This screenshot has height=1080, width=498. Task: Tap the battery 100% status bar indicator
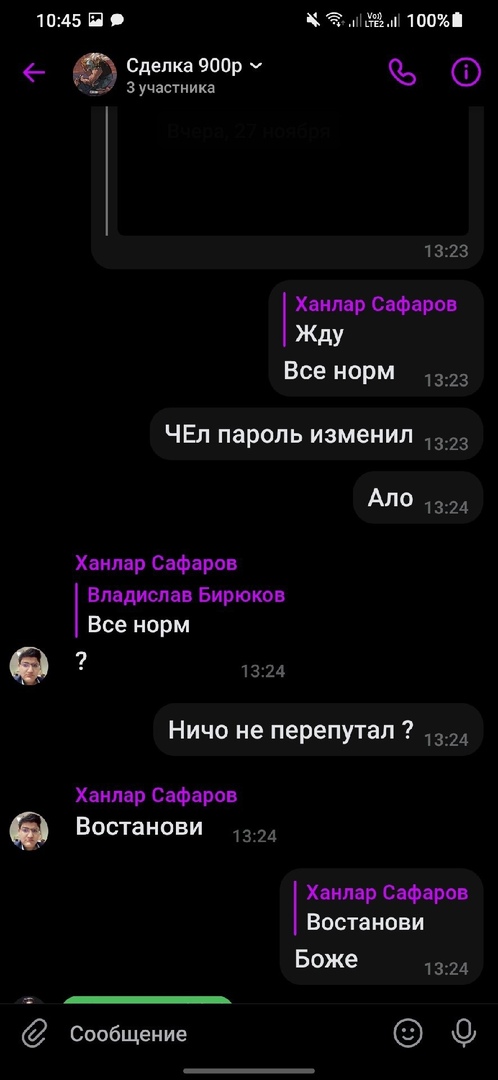pyautogui.click(x=436, y=21)
